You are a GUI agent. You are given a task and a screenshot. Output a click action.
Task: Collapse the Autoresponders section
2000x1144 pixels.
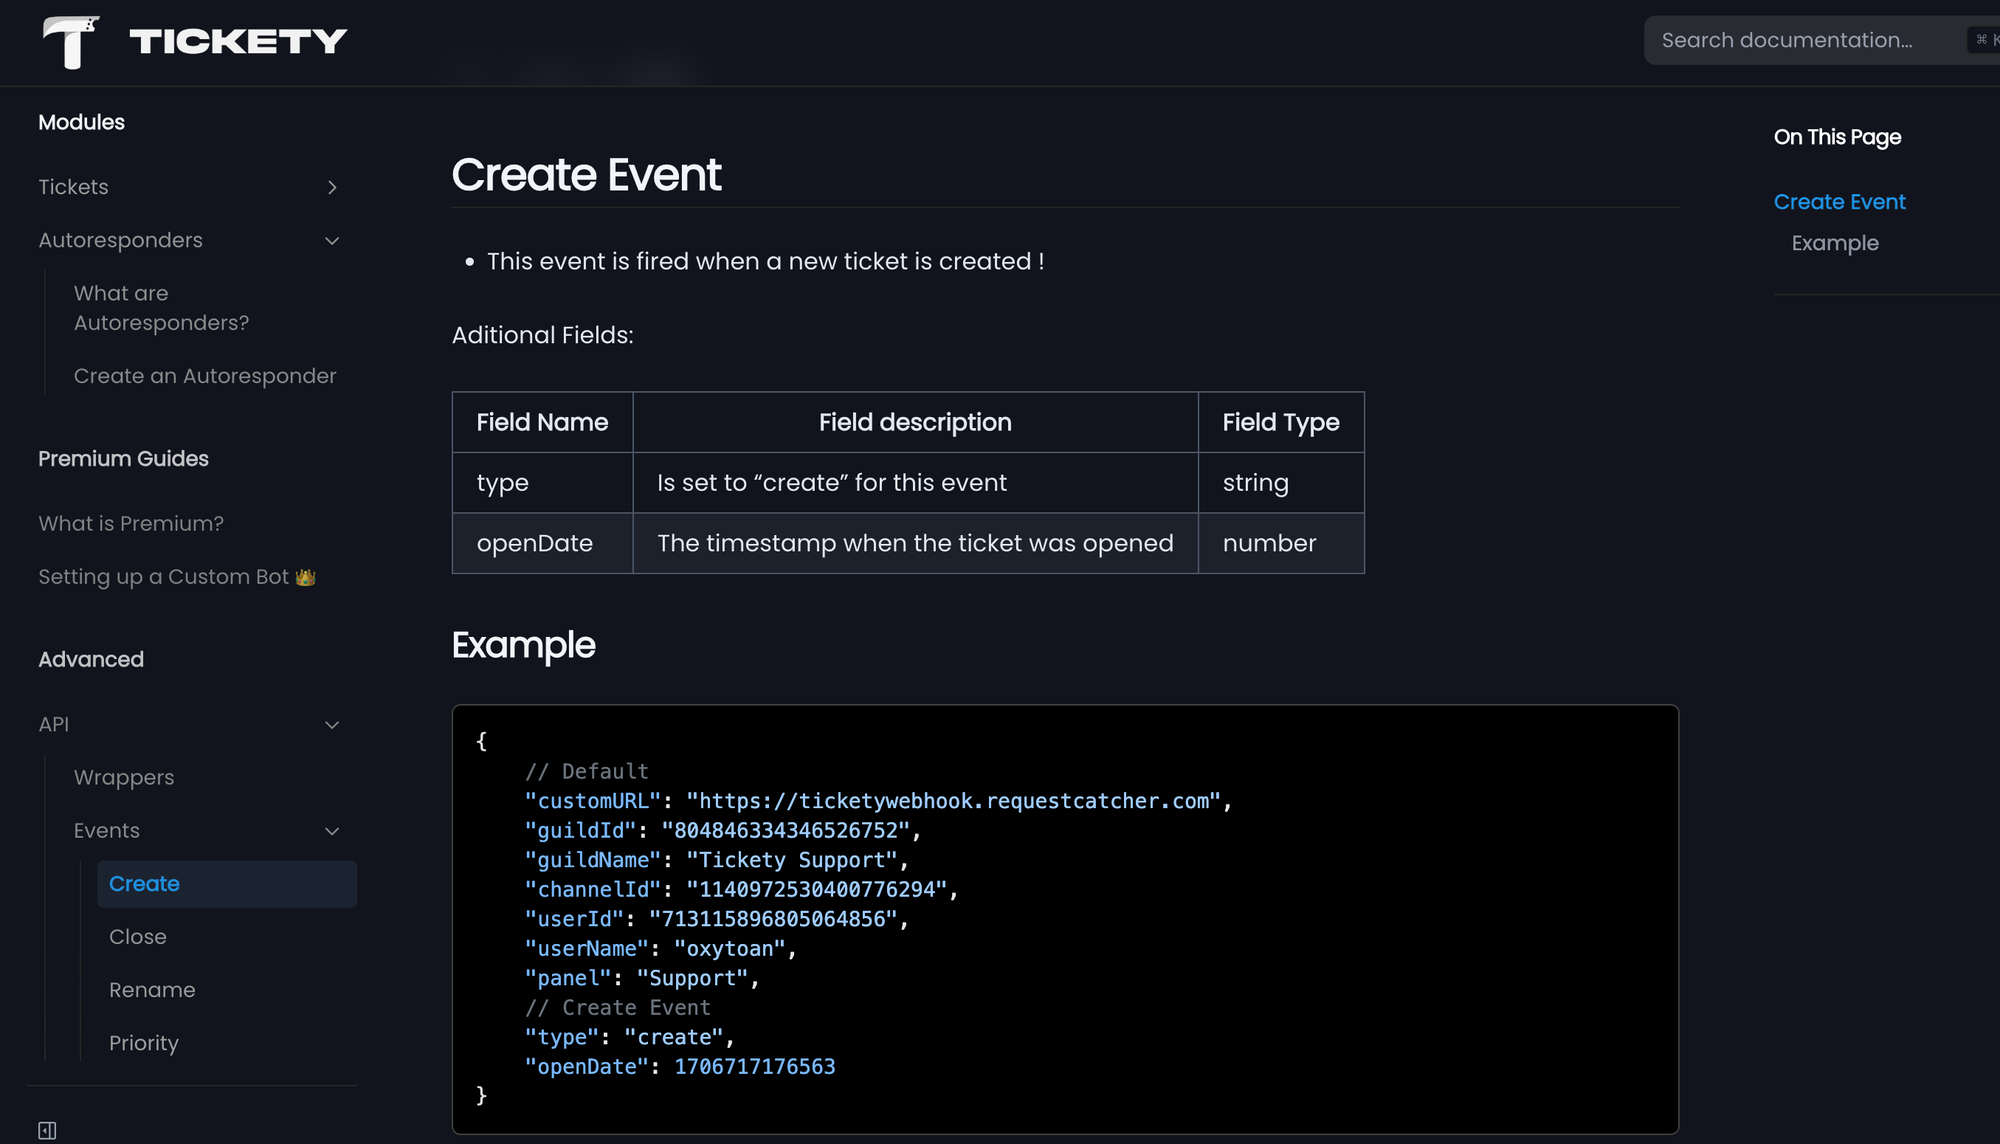coord(331,240)
